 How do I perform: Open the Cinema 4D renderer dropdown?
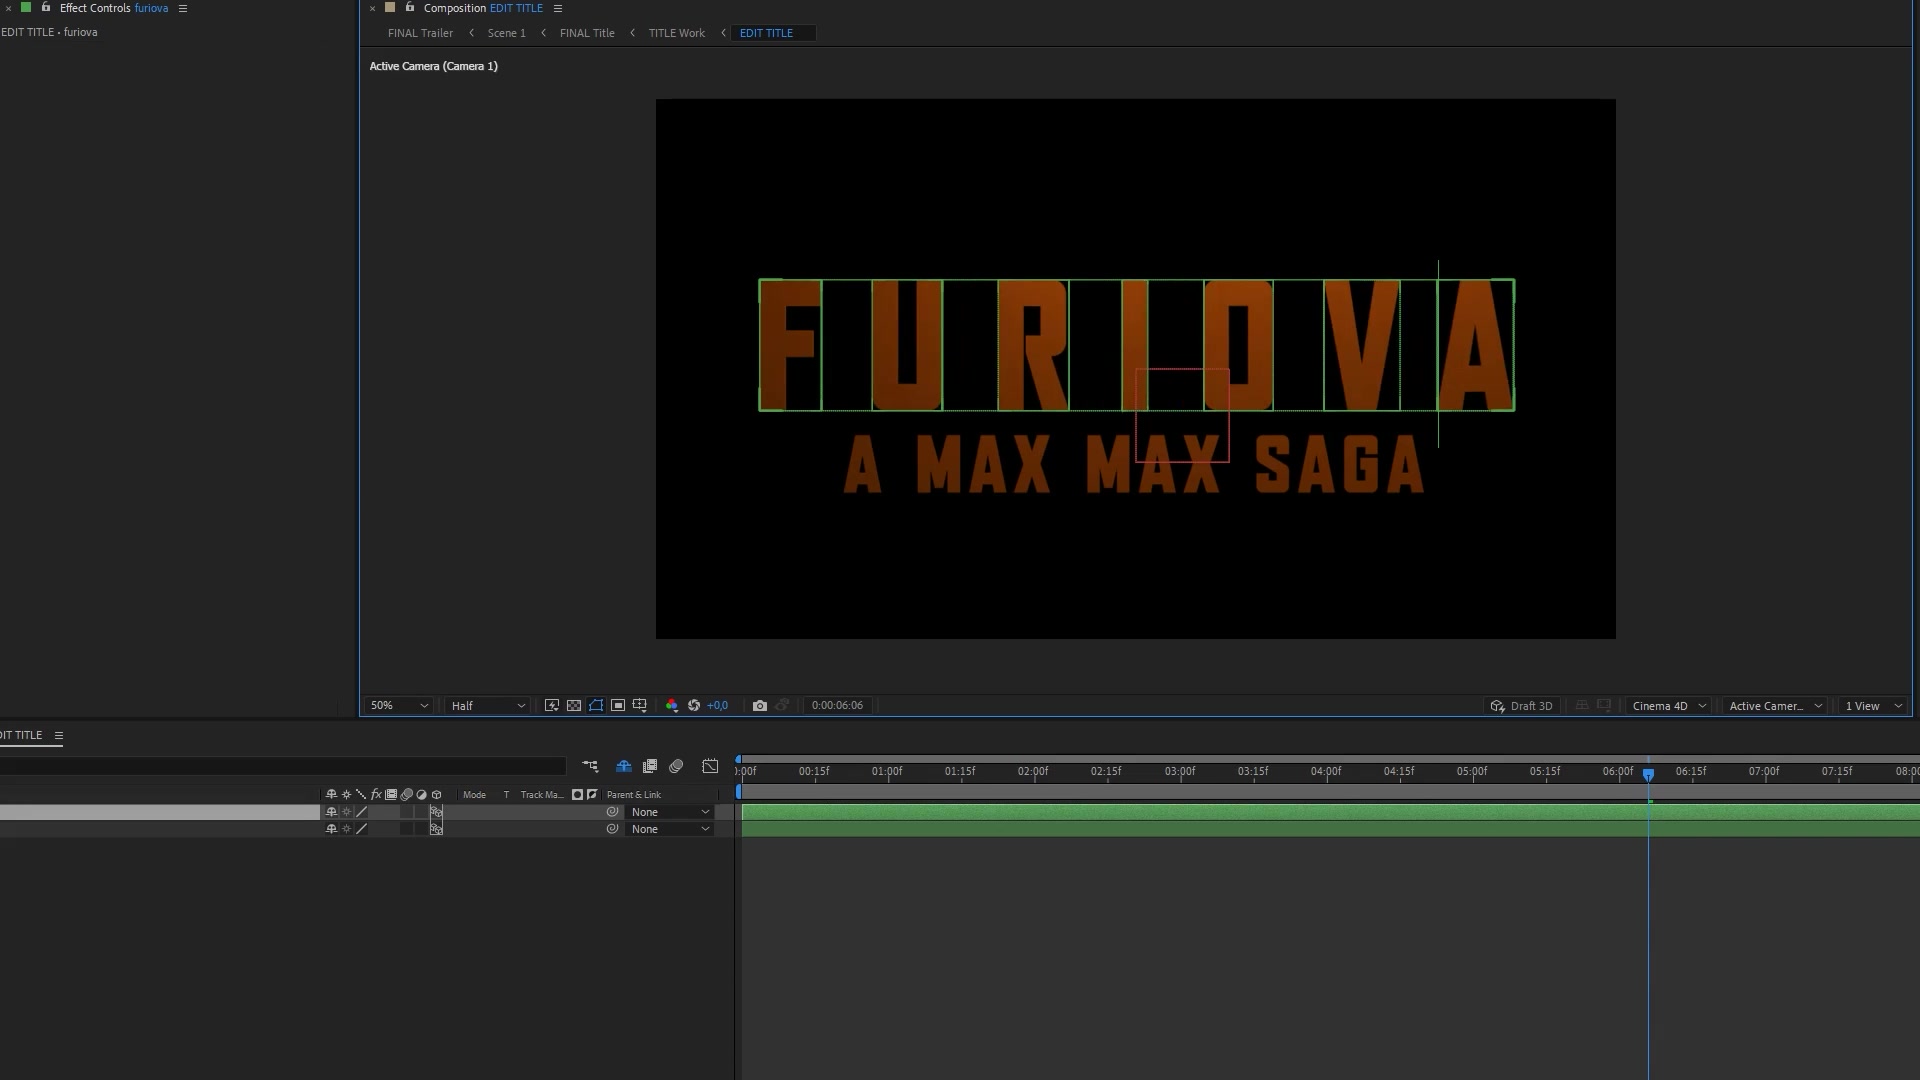coord(1669,706)
